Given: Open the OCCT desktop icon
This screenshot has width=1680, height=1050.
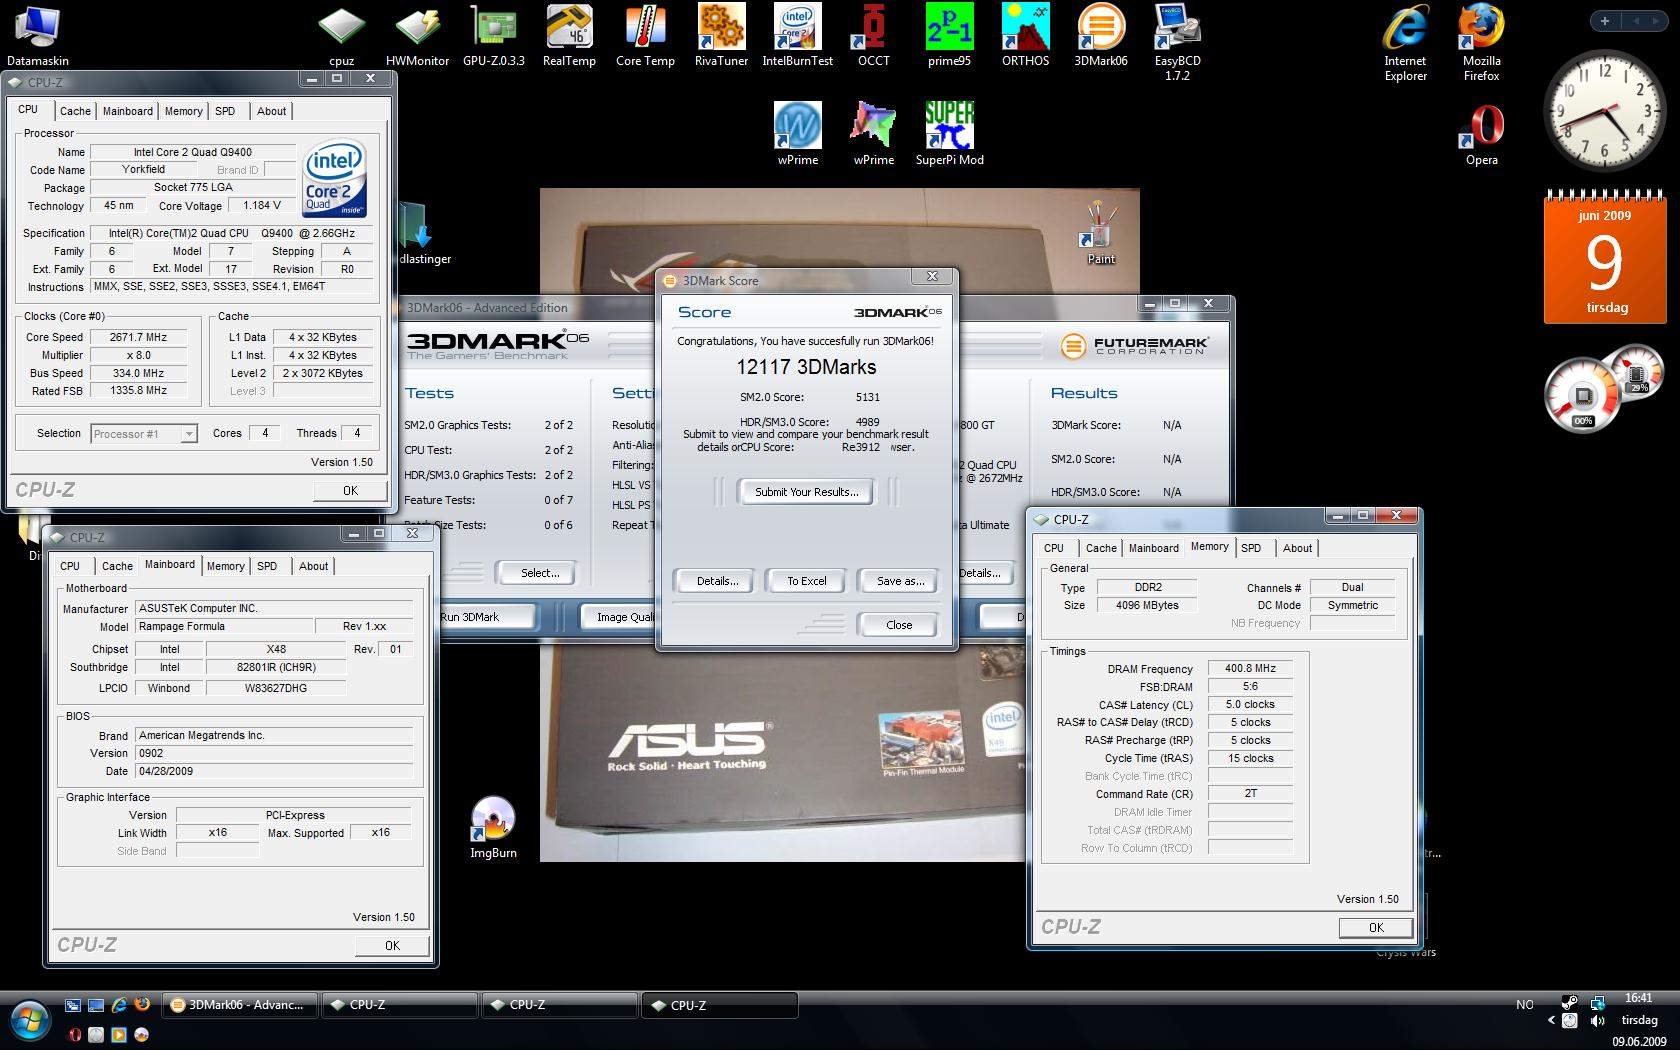Looking at the screenshot, I should coord(873,36).
